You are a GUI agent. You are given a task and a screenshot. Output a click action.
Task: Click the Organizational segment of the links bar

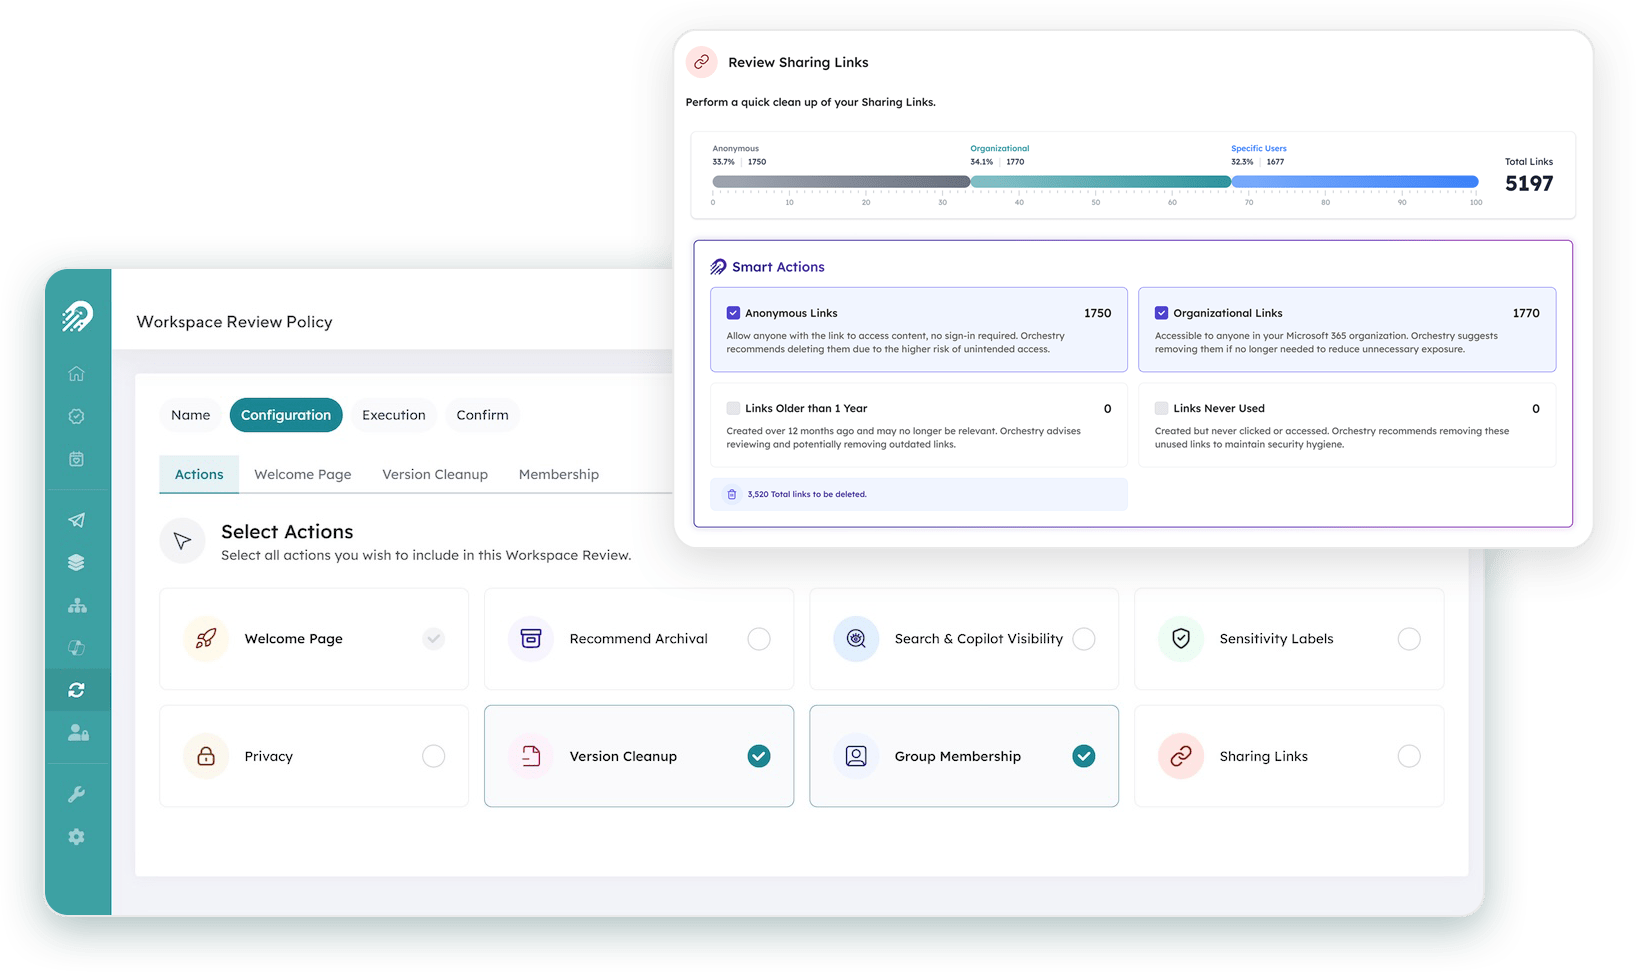[x=1100, y=181]
